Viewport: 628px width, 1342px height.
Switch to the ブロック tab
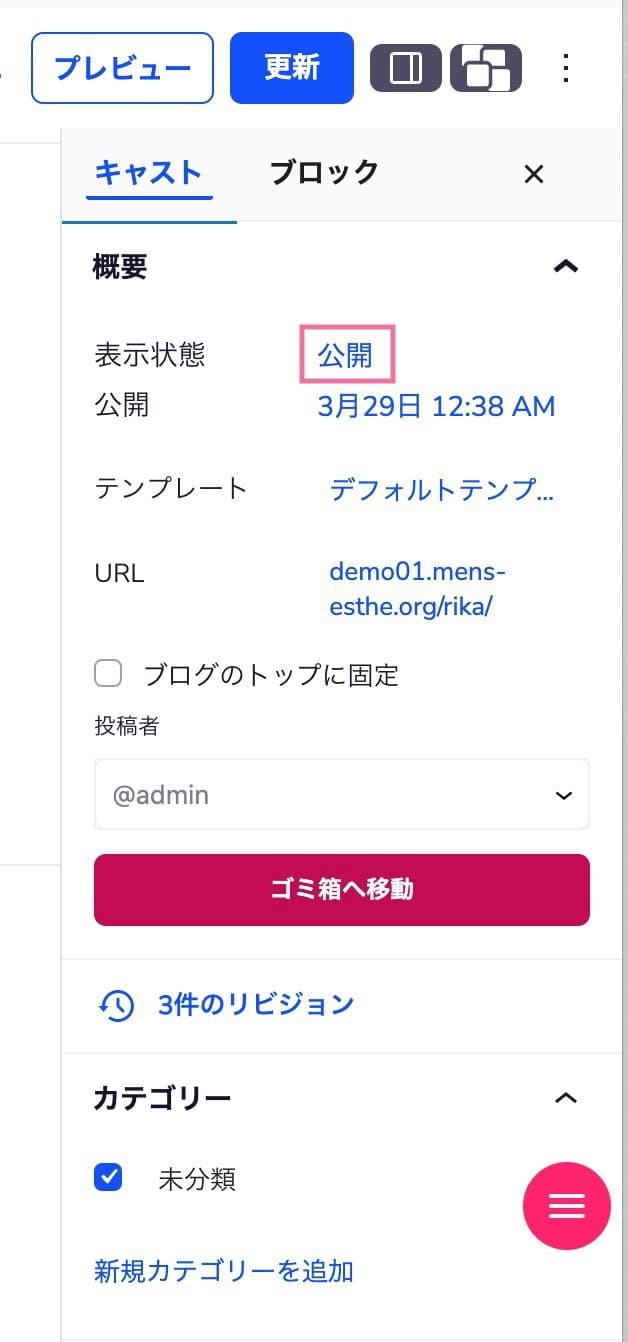[x=324, y=172]
